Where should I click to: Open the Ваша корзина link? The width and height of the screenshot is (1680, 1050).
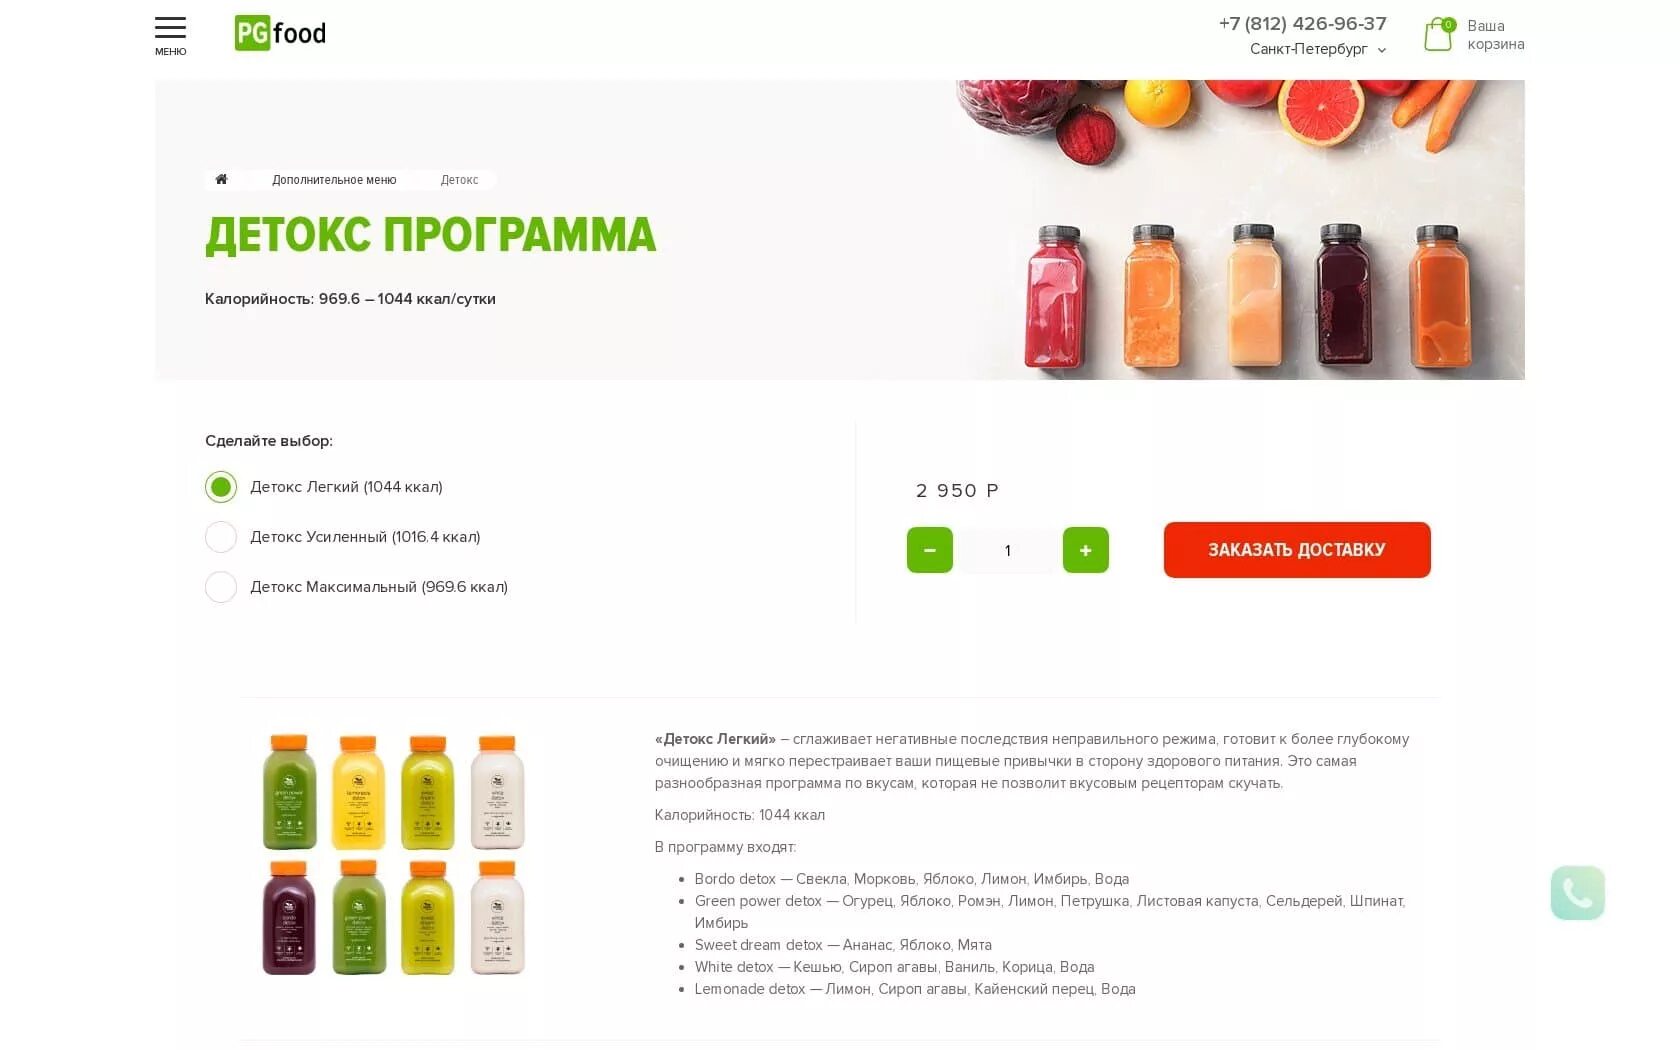point(1495,35)
